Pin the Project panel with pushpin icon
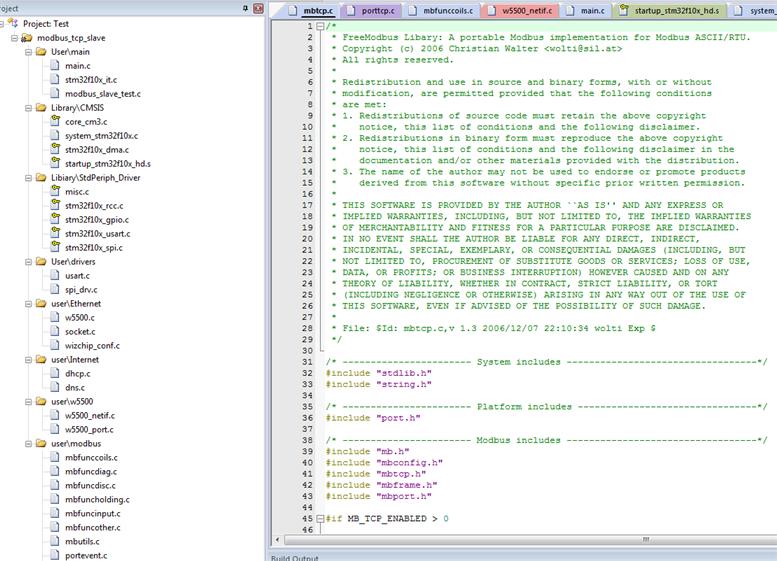Viewport: 777px width, 561px height. [x=245, y=8]
